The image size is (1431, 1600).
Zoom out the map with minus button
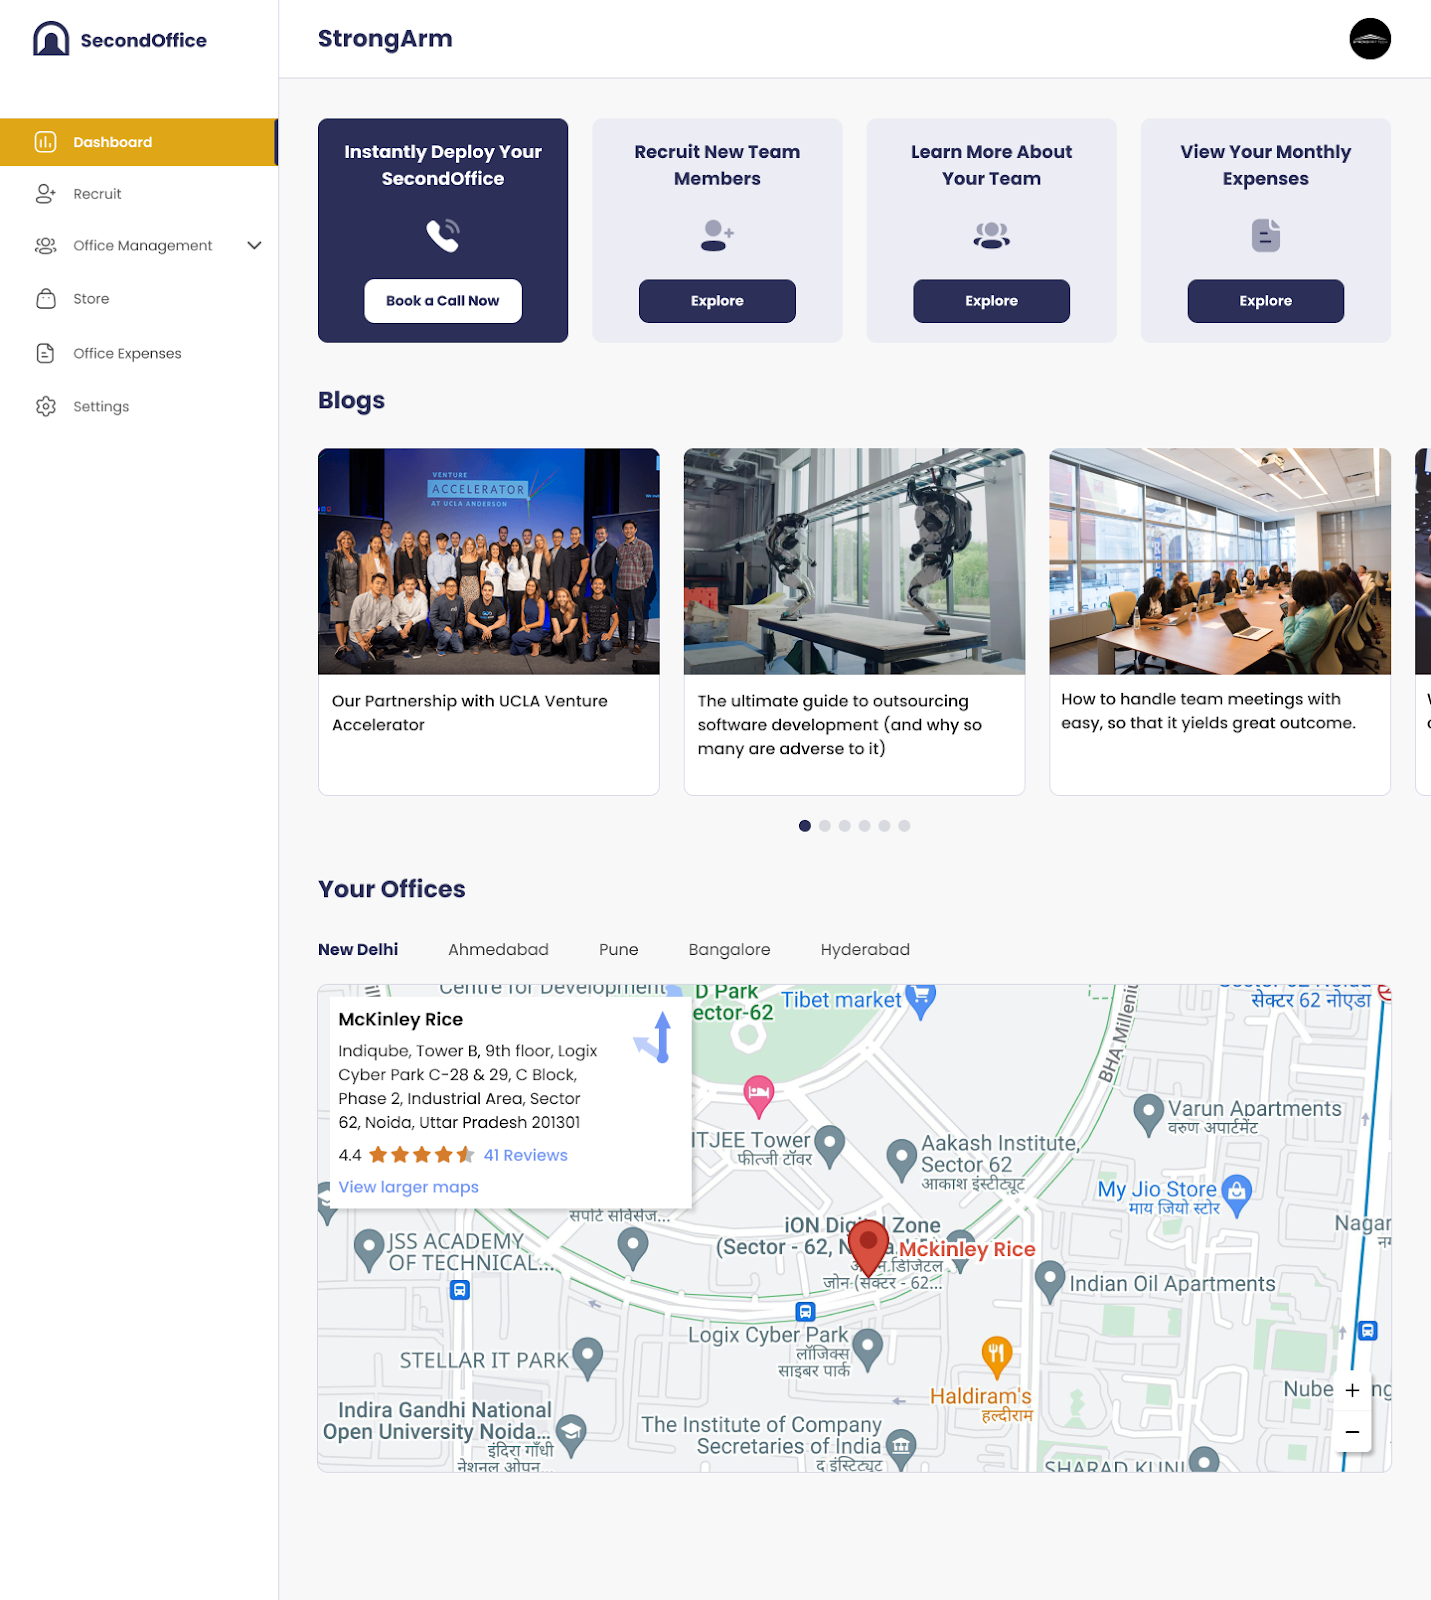[x=1352, y=1432]
